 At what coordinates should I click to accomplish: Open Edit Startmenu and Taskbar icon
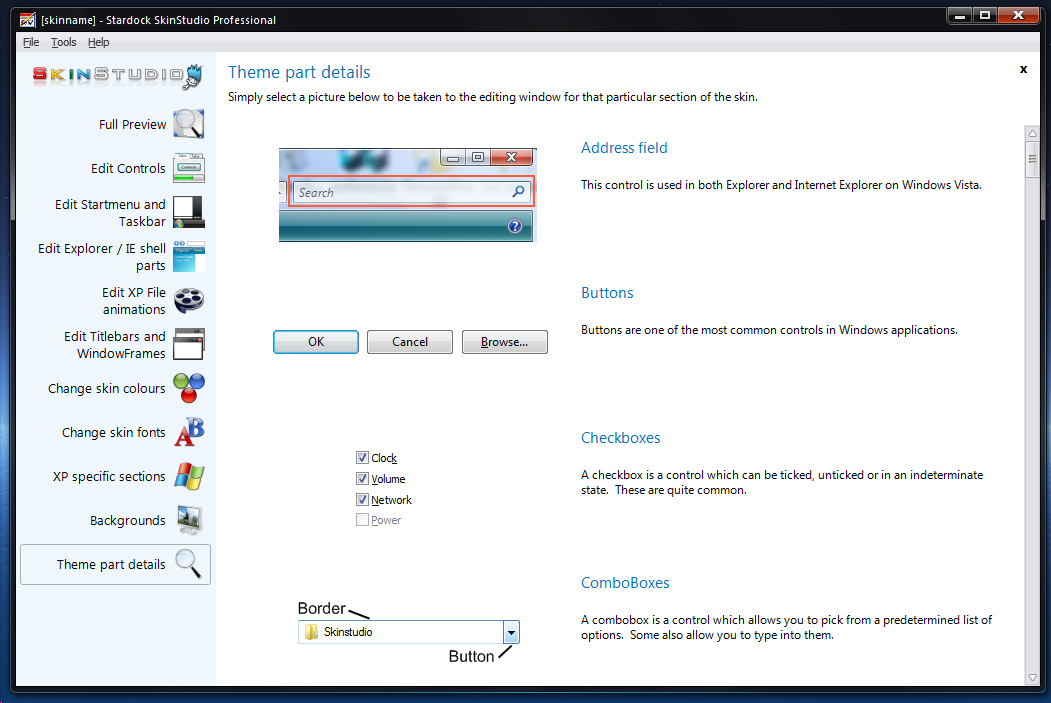[x=188, y=212]
